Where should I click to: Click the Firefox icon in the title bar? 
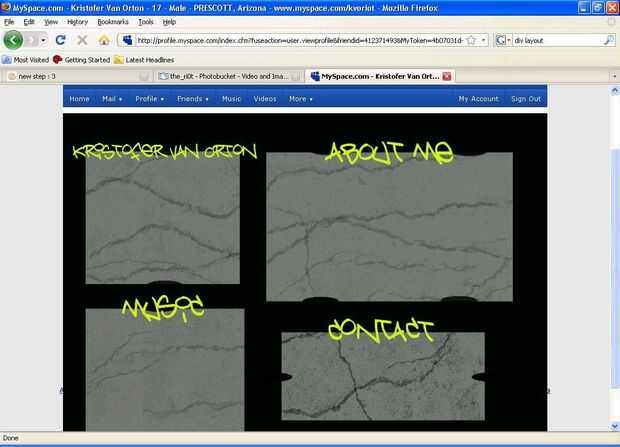6,8
